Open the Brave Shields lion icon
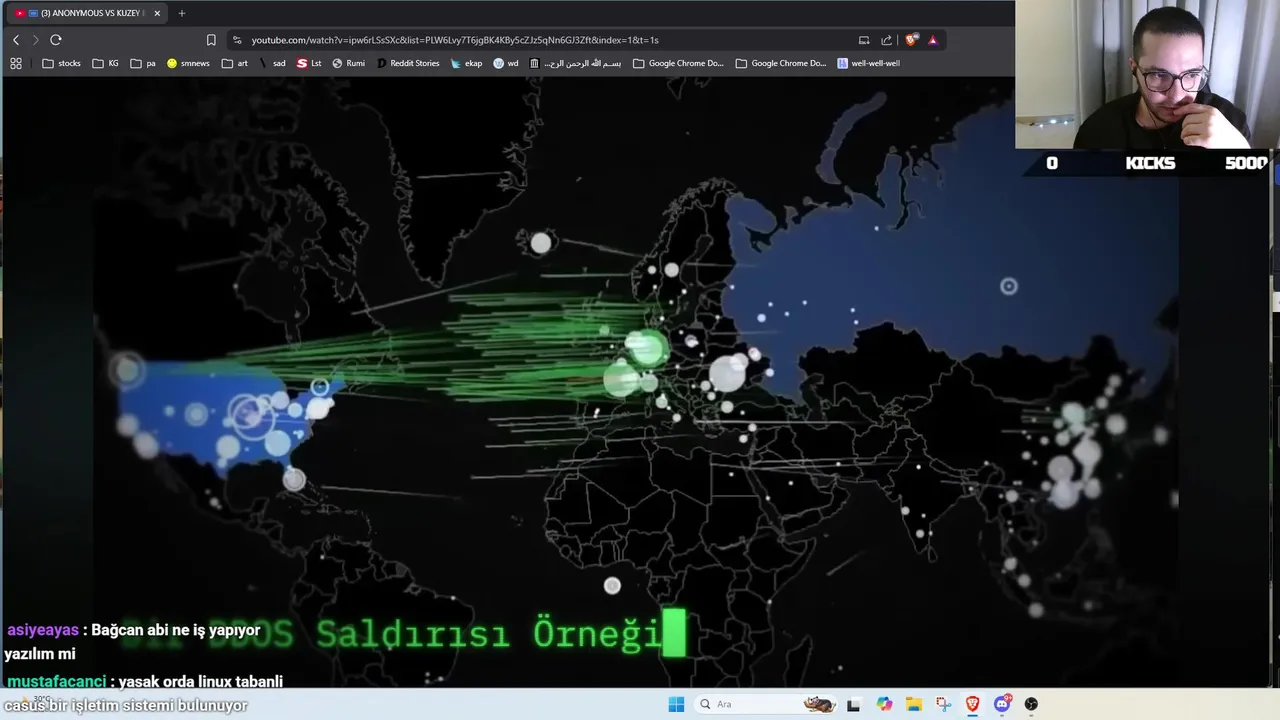This screenshot has width=1280, height=720. coord(911,40)
